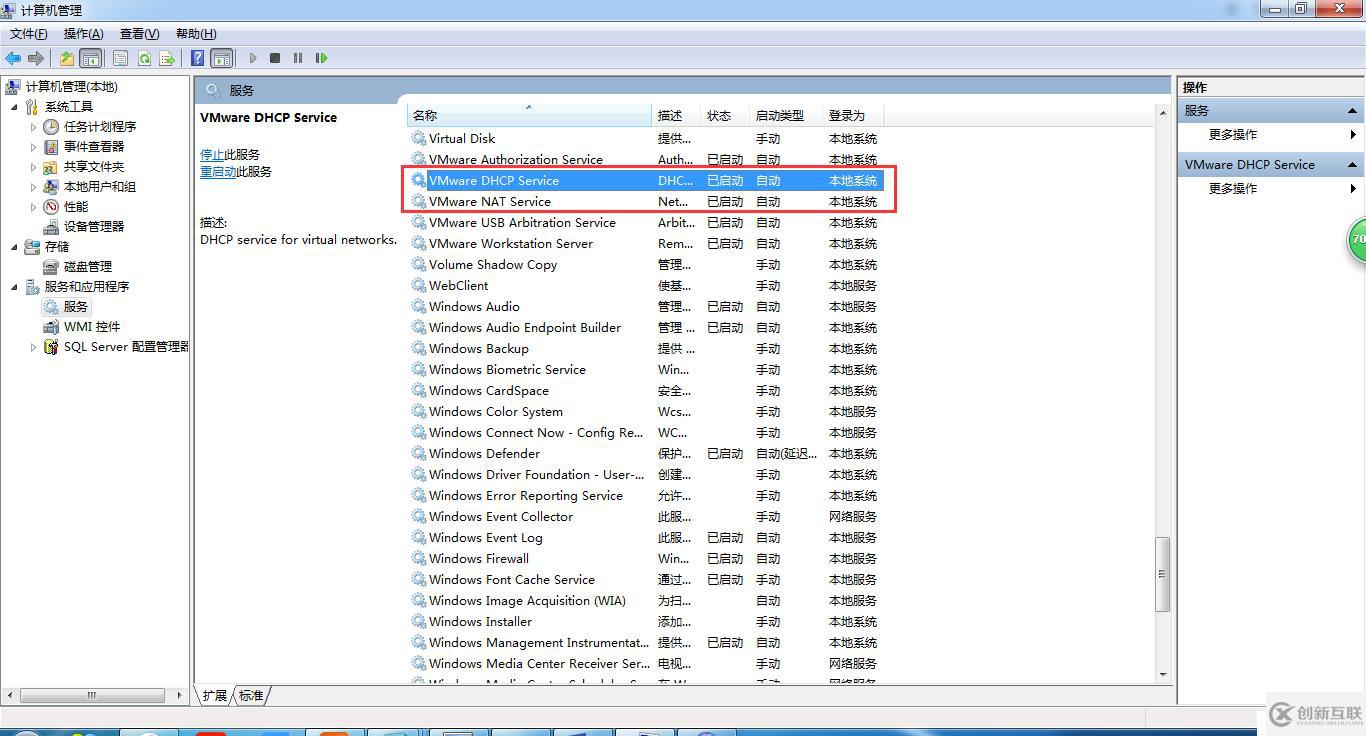Click the gear icon beside Windows Firewall
The width and height of the screenshot is (1366, 736).
point(419,558)
